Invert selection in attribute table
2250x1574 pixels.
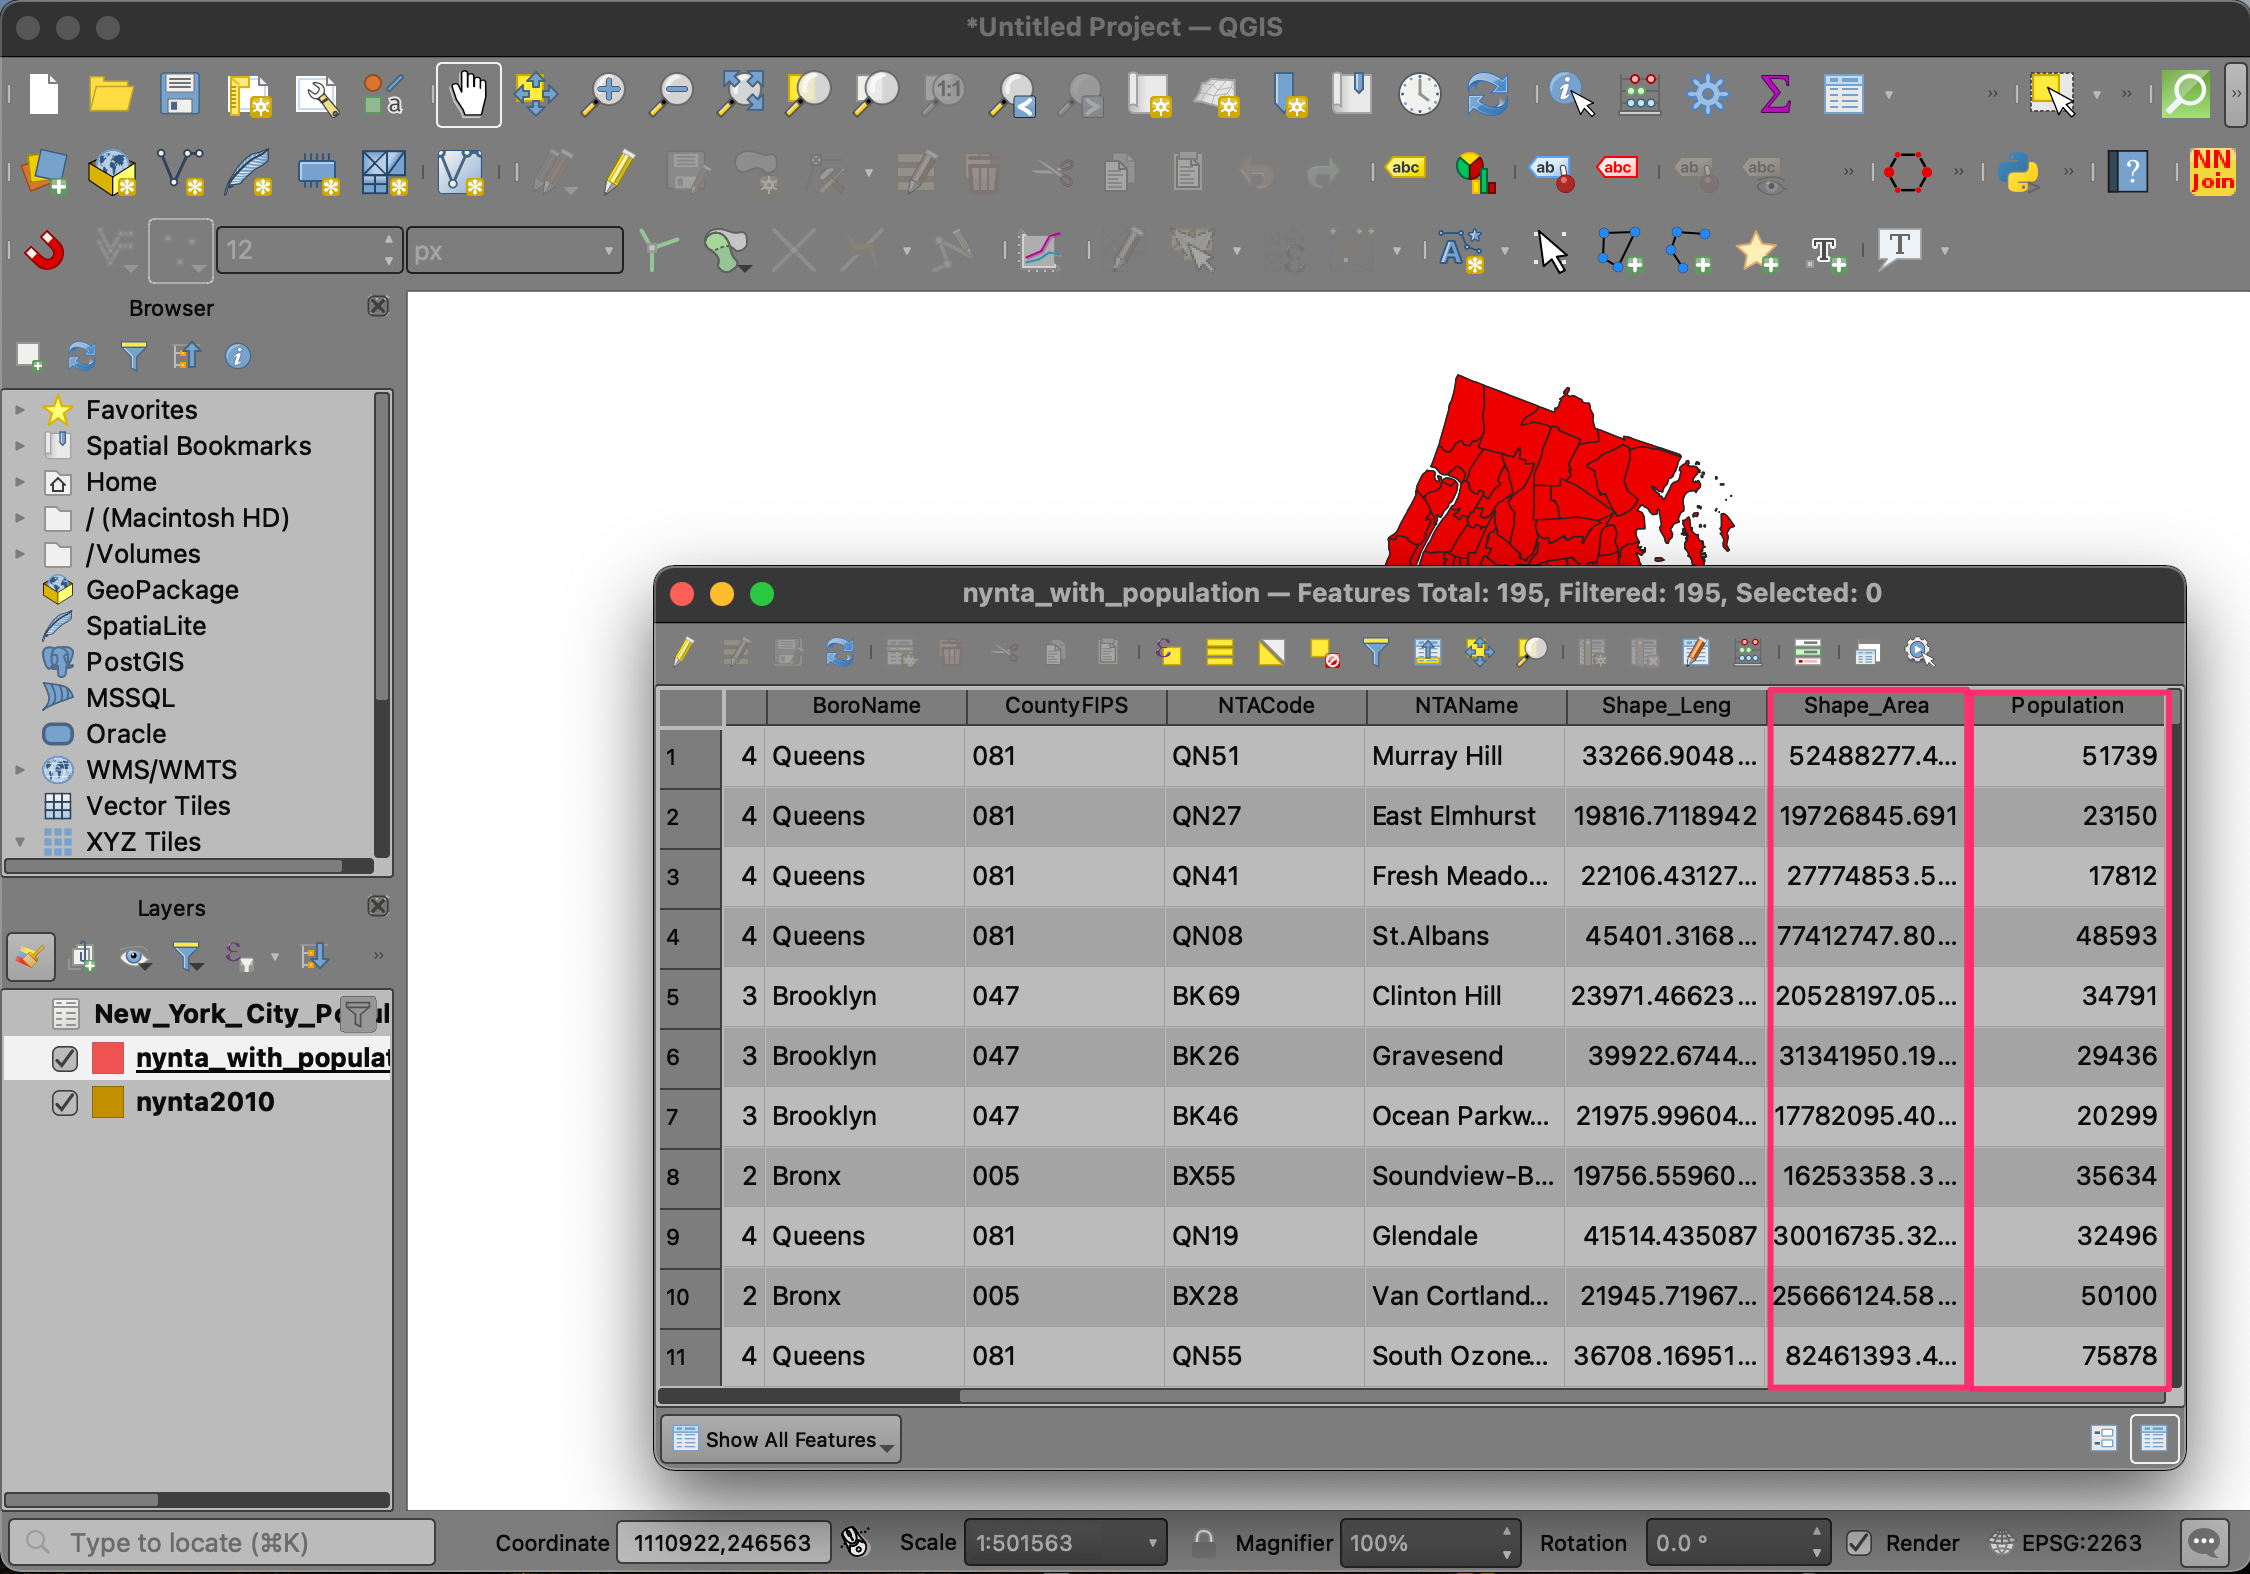[x=1271, y=653]
